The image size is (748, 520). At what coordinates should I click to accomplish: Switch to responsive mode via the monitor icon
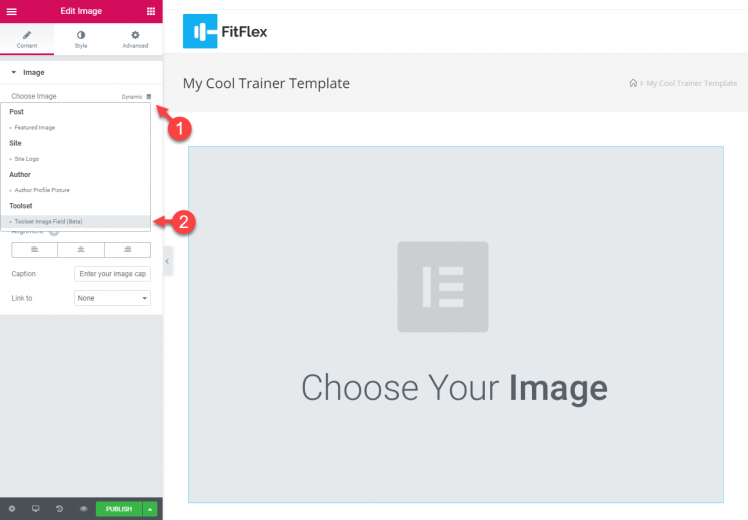tap(36, 509)
